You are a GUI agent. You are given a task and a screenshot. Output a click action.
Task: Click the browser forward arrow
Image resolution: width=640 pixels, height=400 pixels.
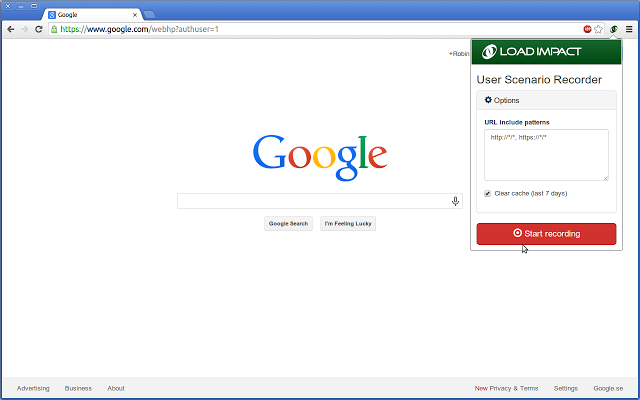click(x=24, y=29)
